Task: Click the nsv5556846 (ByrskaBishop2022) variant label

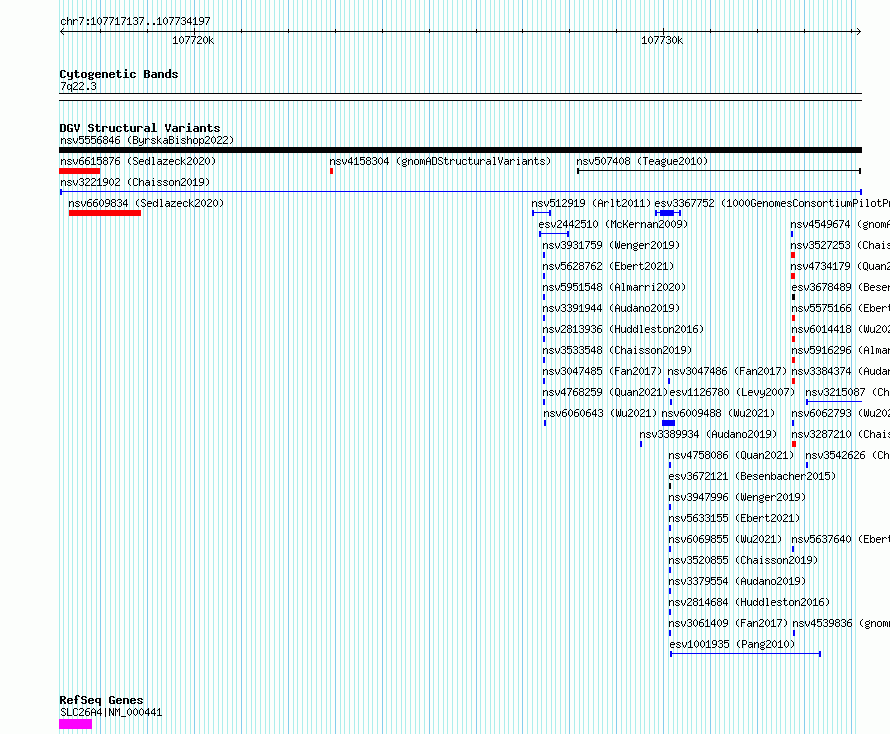Action: [x=147, y=140]
